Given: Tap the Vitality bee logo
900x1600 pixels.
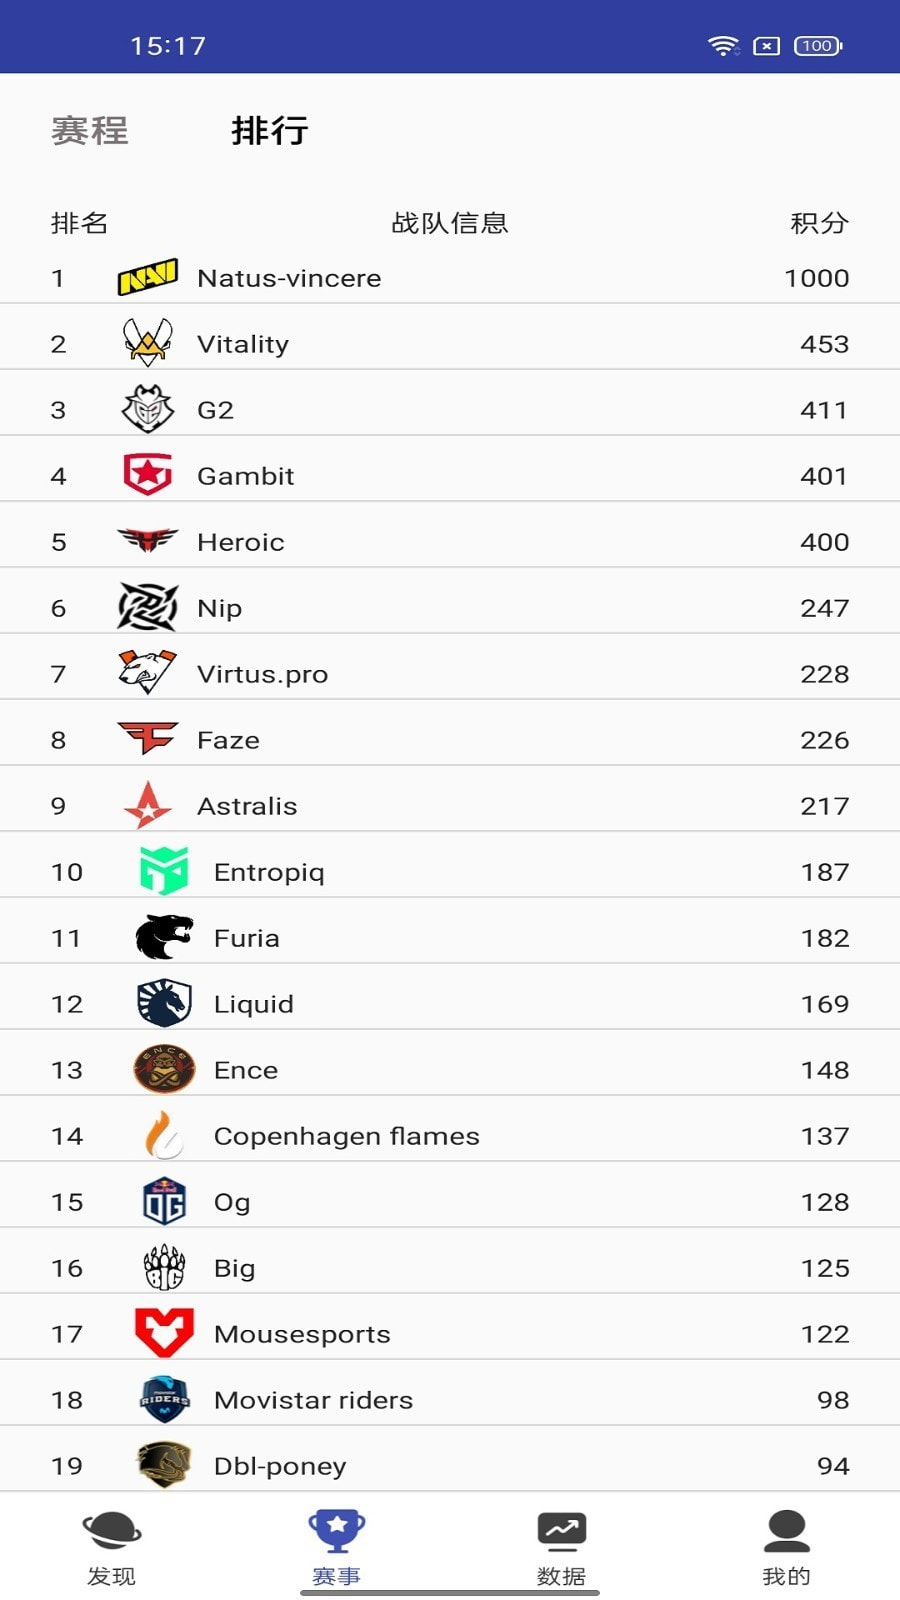Looking at the screenshot, I should (x=148, y=343).
